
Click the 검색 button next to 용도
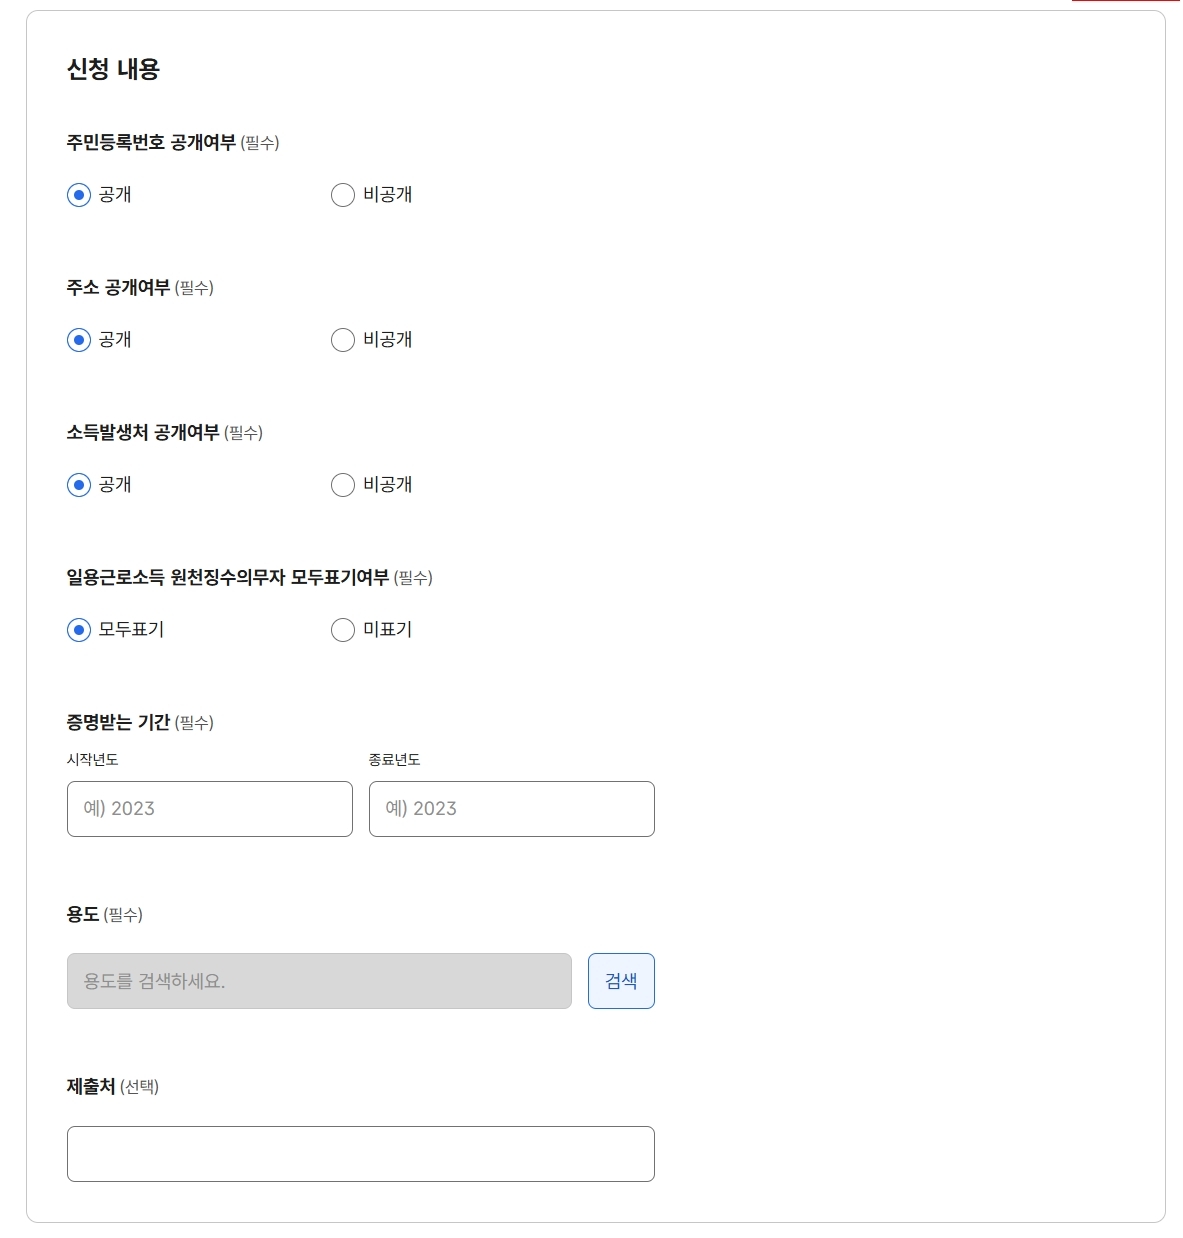pos(621,980)
